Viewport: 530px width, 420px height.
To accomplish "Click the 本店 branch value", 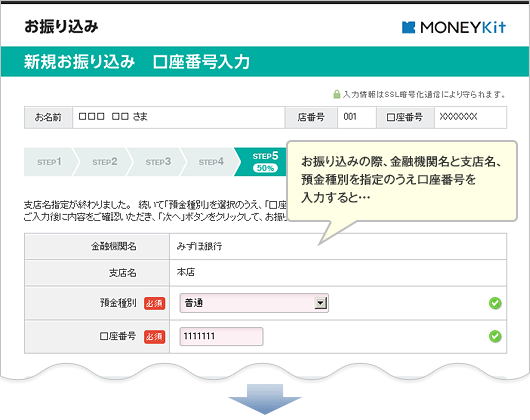I will [x=186, y=272].
